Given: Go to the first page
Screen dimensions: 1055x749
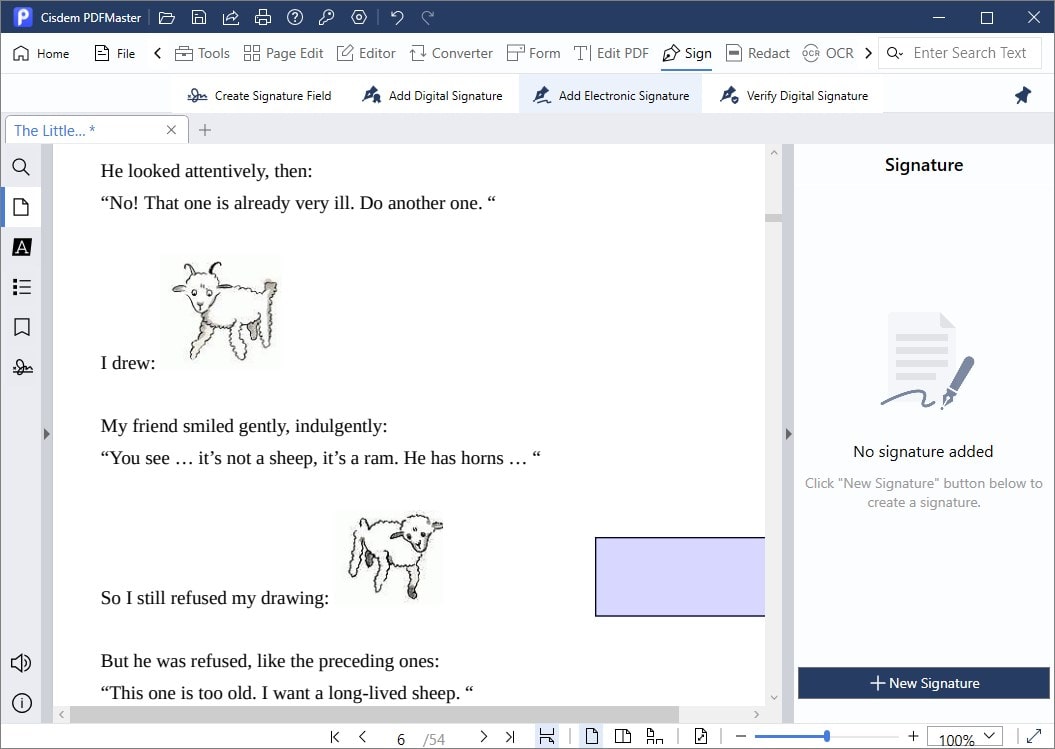Looking at the screenshot, I should tap(334, 737).
